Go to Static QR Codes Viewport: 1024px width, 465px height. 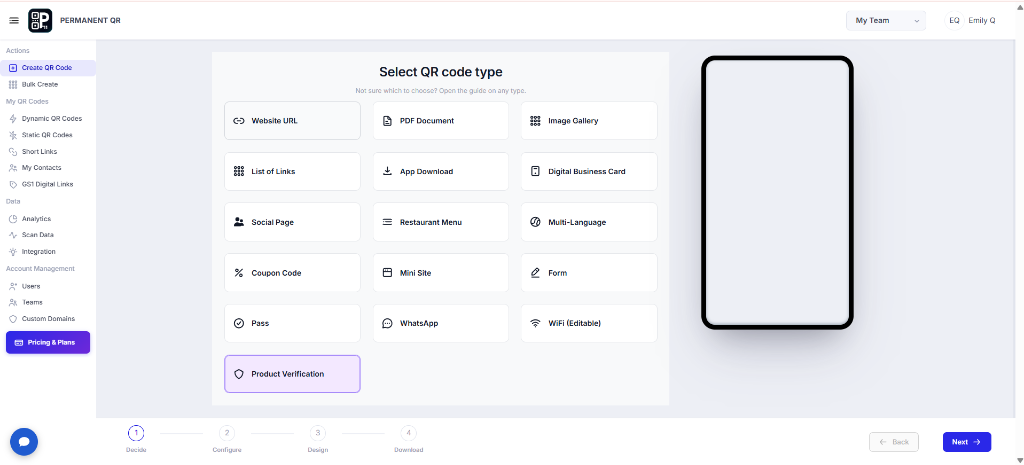click(x=48, y=135)
